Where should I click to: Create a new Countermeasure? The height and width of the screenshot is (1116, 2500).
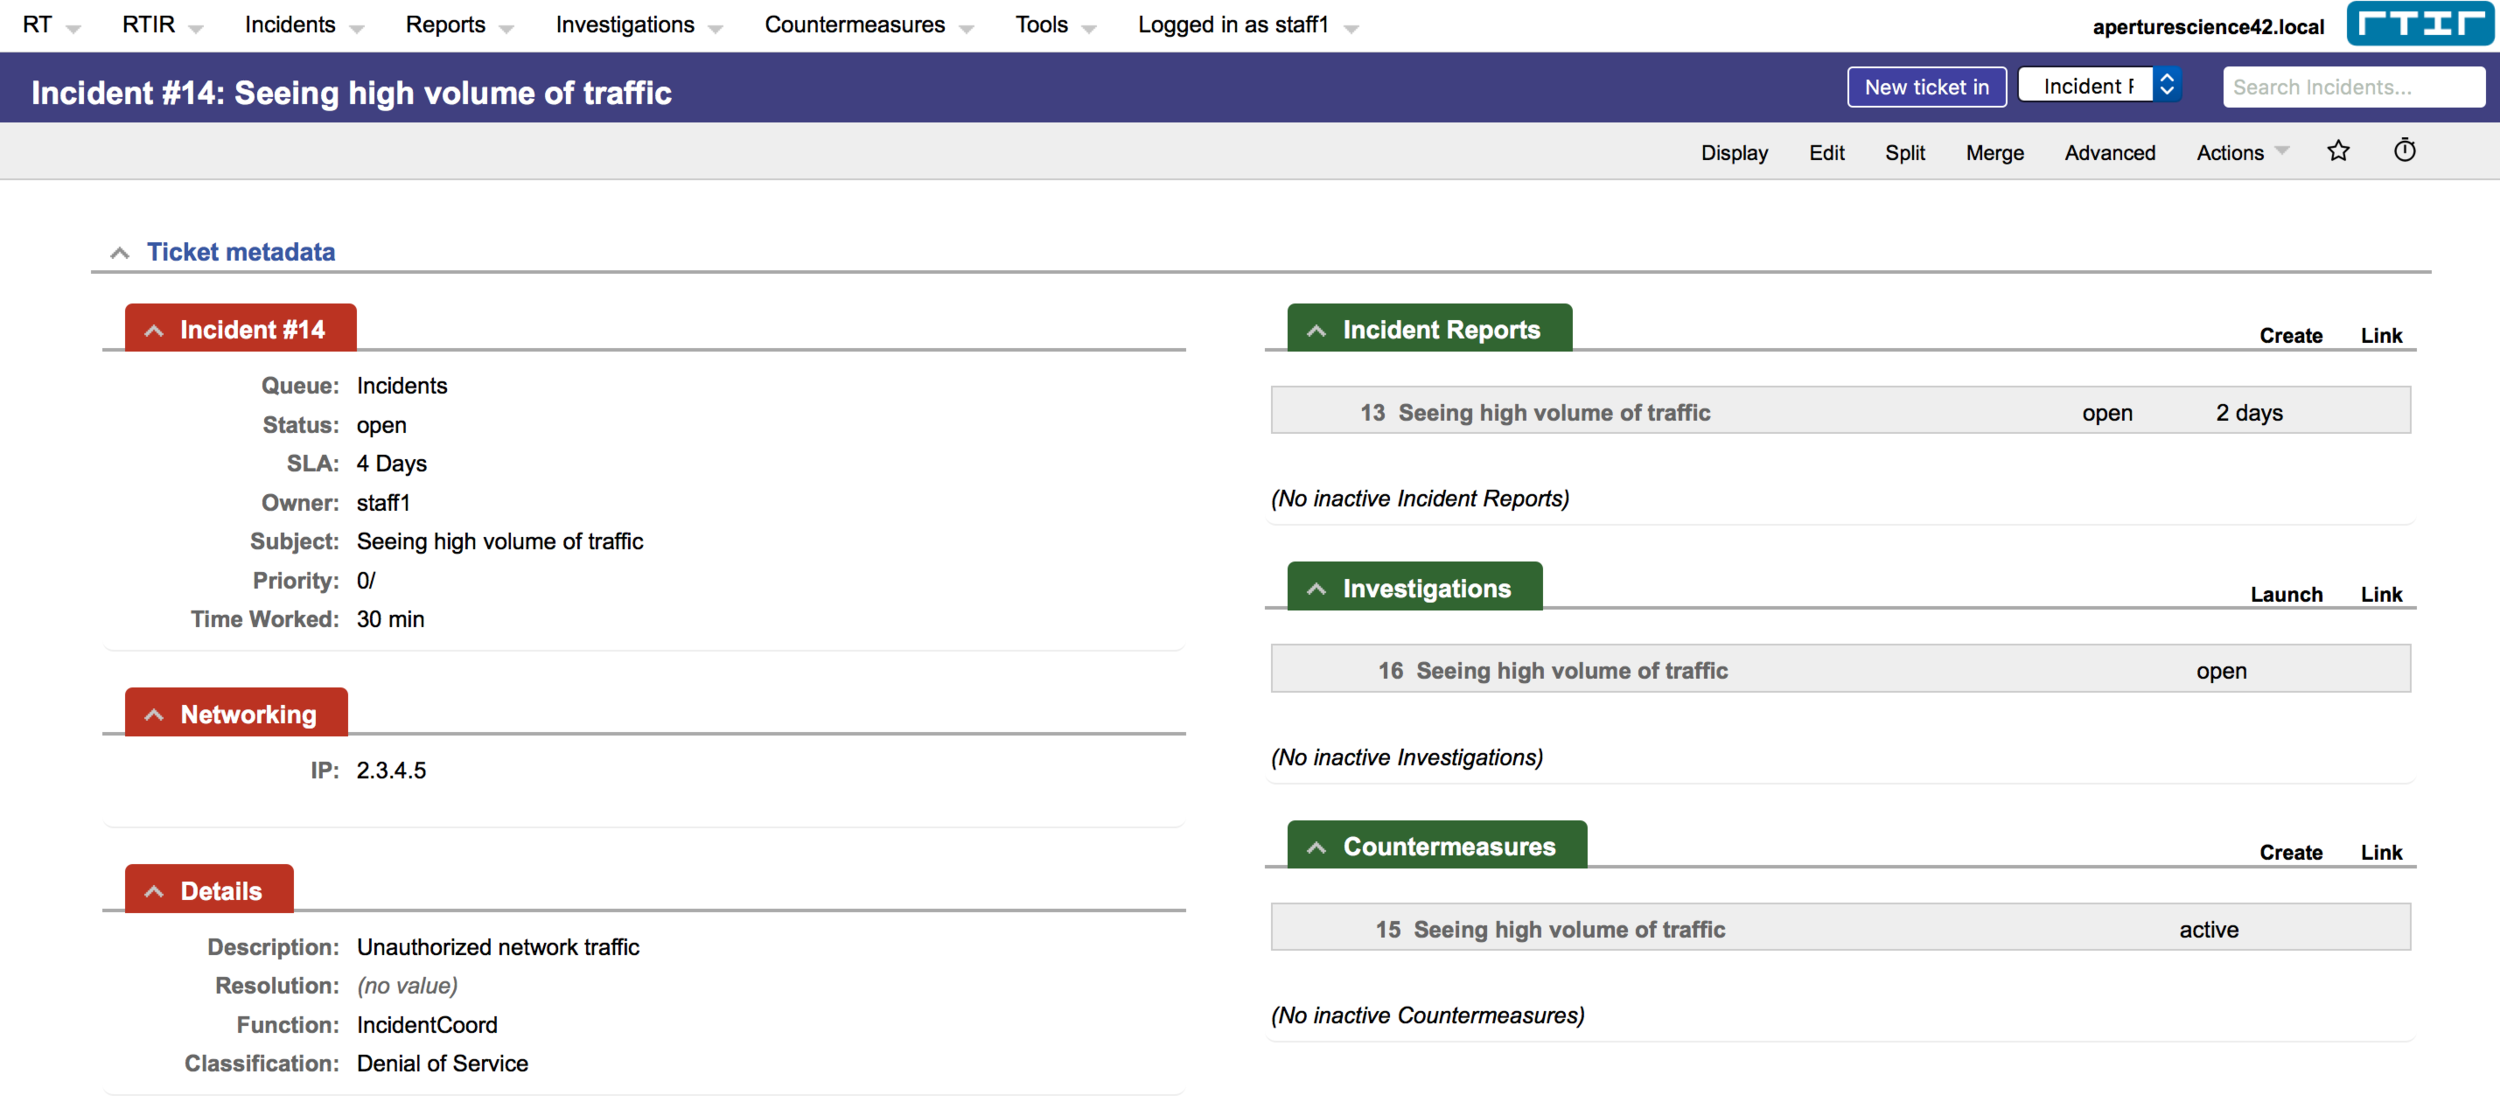[x=2291, y=852]
